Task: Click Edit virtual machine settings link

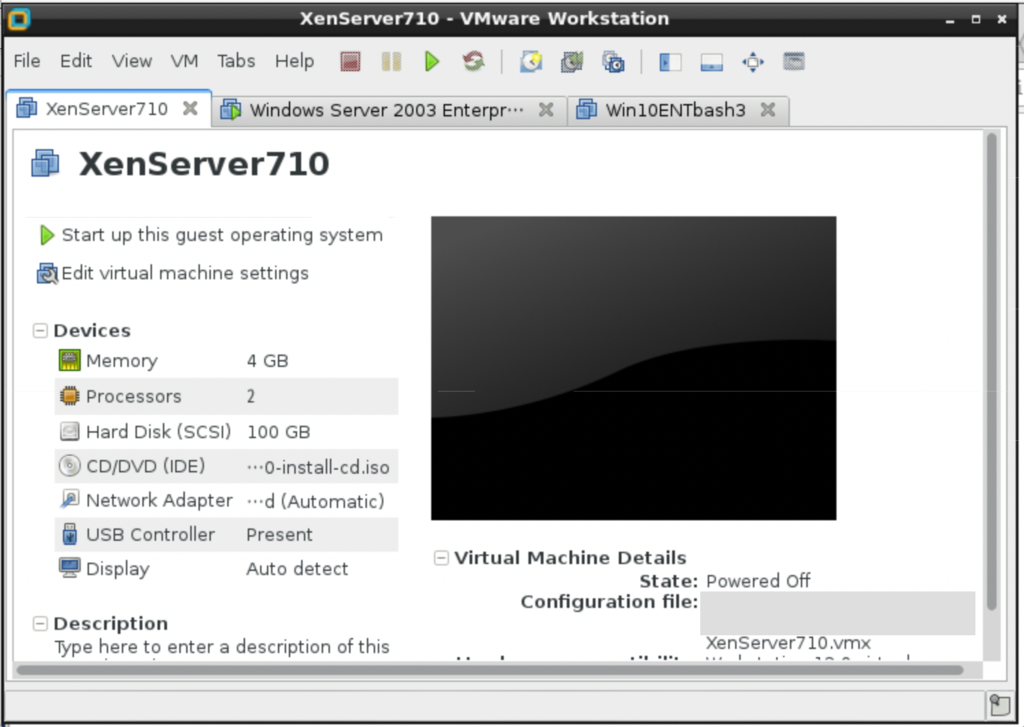Action: (185, 273)
